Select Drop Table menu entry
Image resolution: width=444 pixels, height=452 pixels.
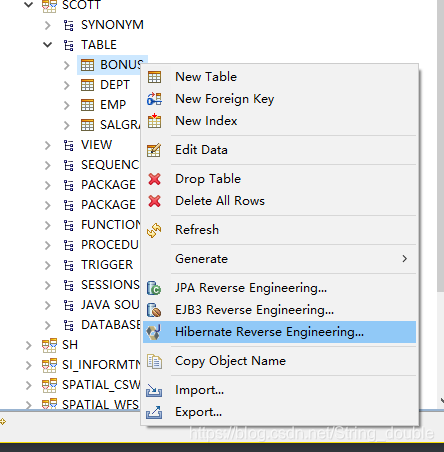point(279,179)
